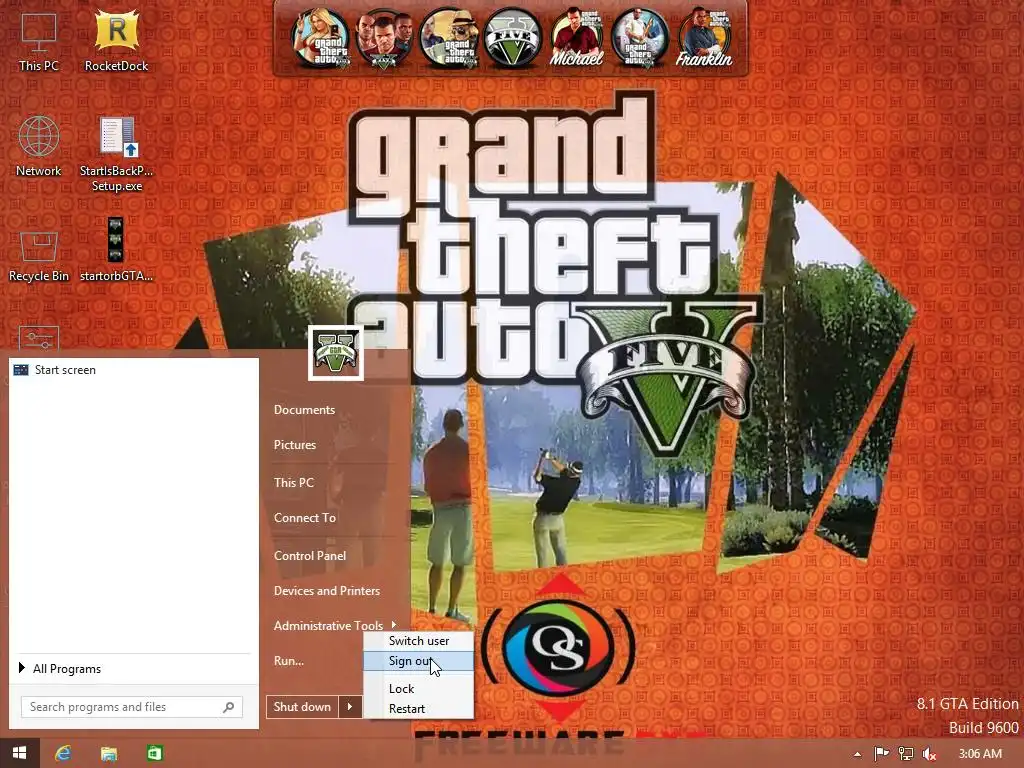This screenshot has width=1024, height=768.
Task: Click the Michael dock icon
Action: 577,38
